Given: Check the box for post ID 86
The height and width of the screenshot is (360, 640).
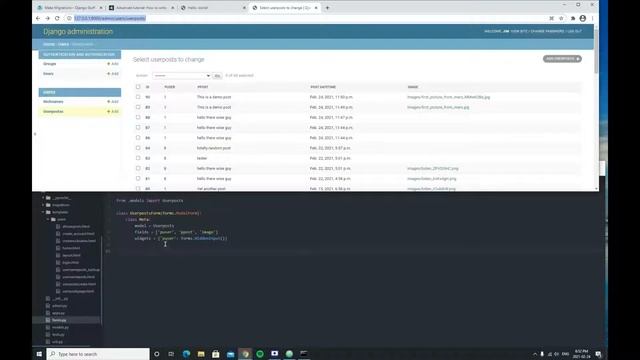Looking at the screenshot, I should [x=138, y=138].
